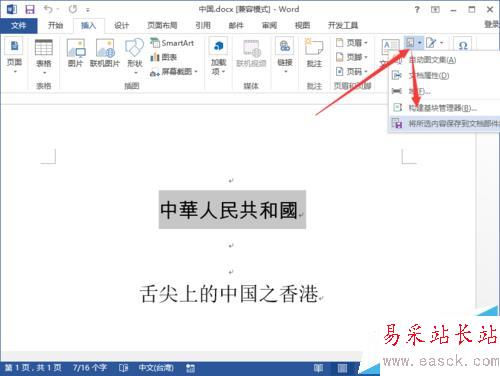The height and width of the screenshot is (376, 500).
Task: Open the 页脚 (Footer) dropdown
Action: (352, 57)
